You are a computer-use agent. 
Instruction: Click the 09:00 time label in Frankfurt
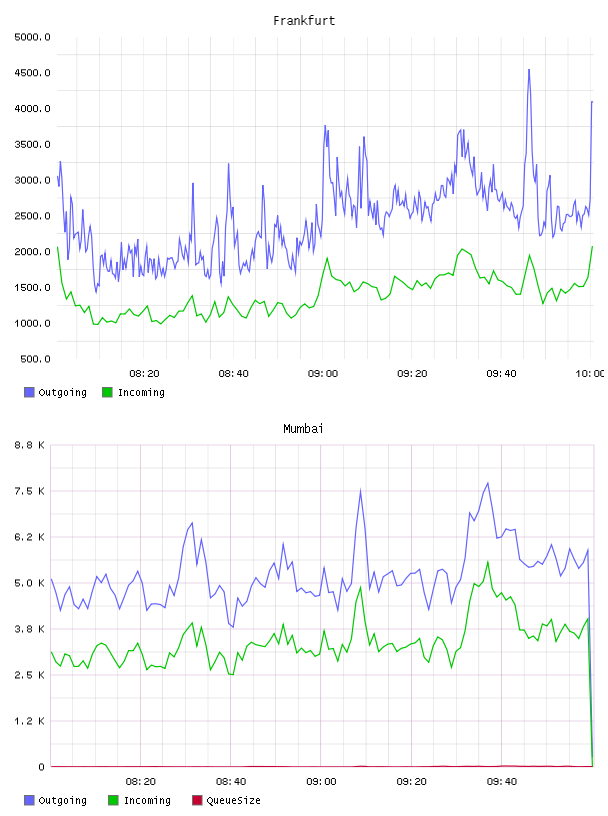(323, 374)
